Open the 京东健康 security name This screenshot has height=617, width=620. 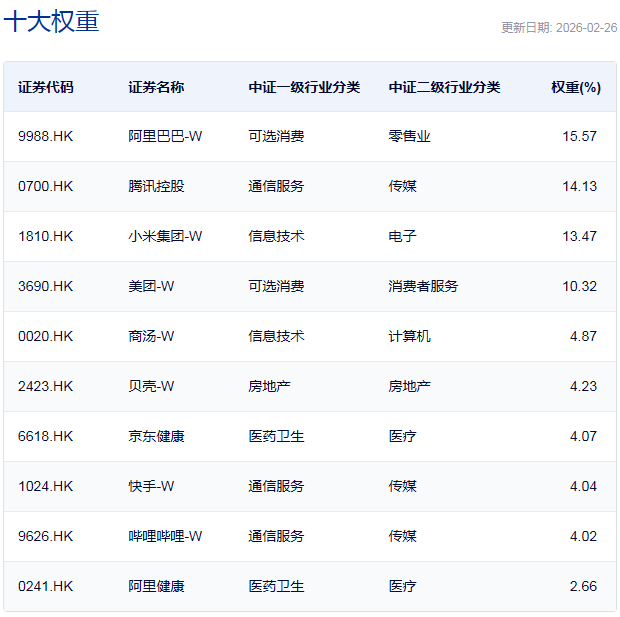[x=156, y=436]
